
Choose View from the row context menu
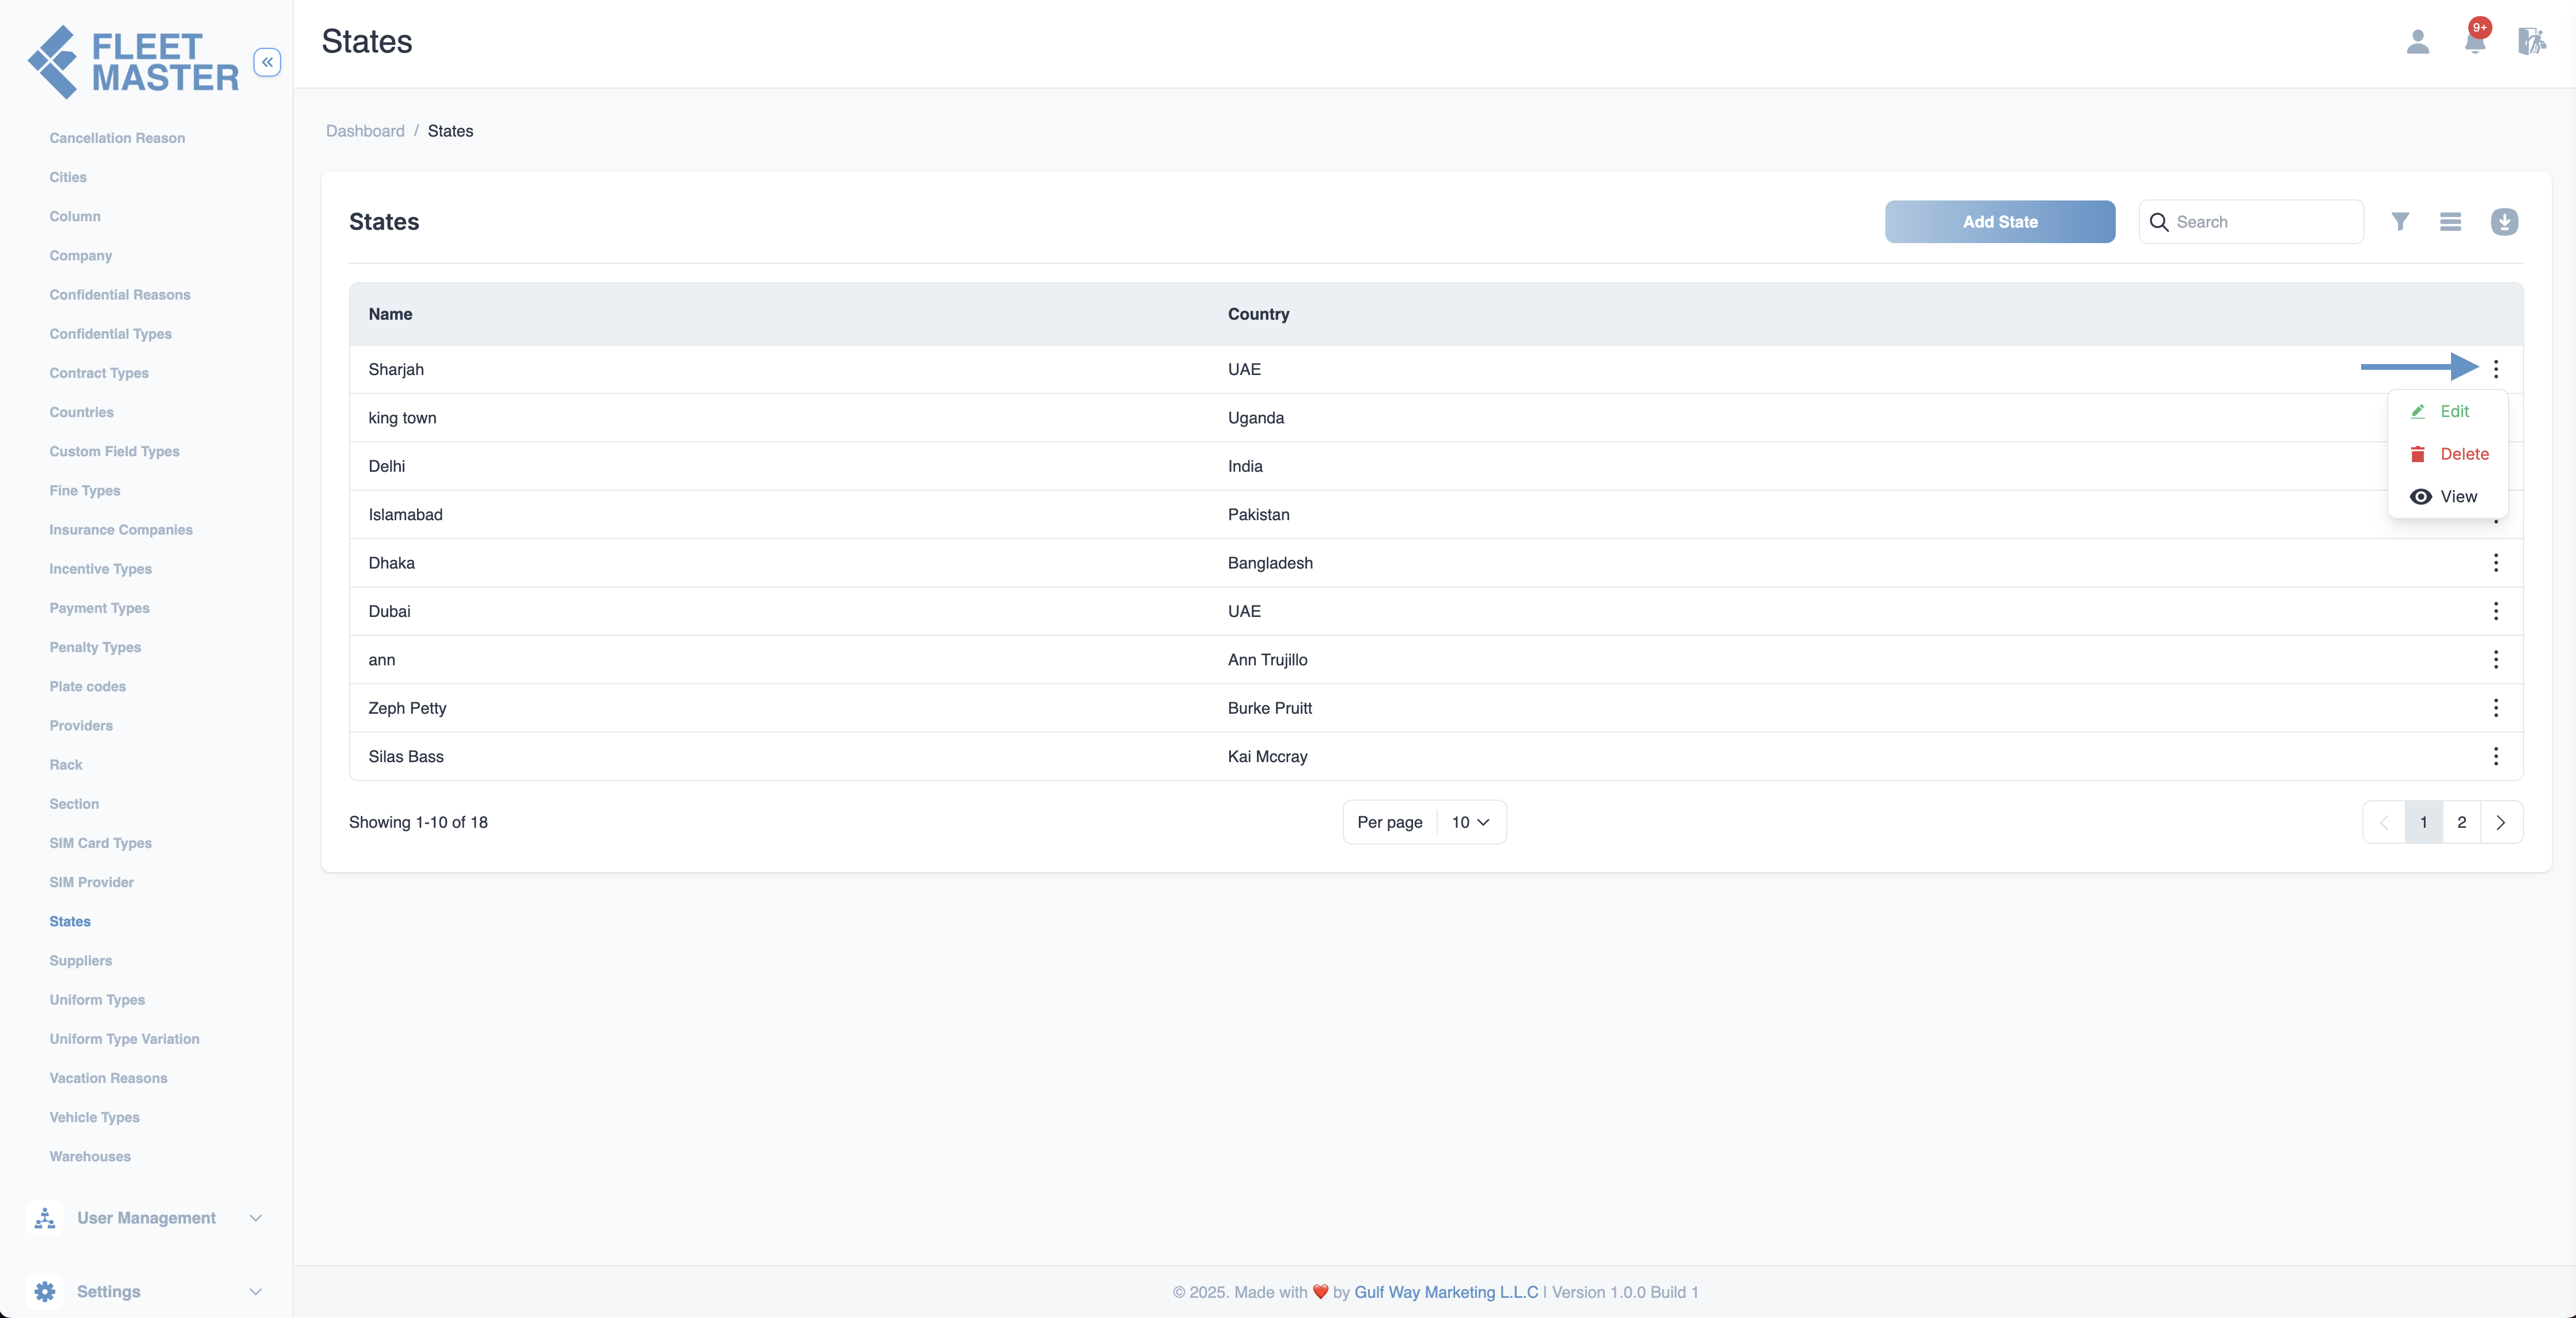(x=2443, y=497)
